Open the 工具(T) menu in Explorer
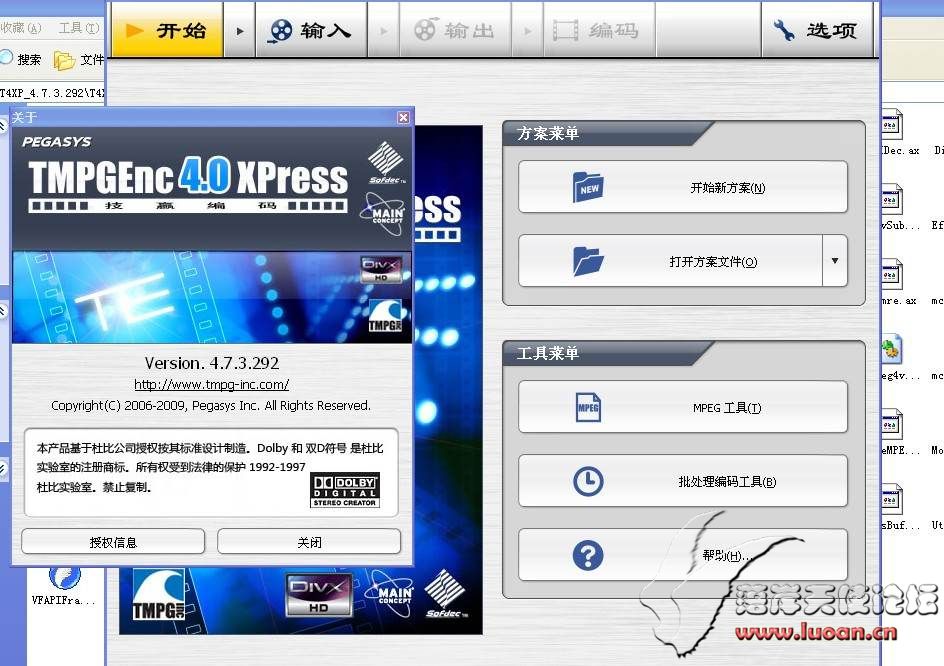 coord(79,28)
